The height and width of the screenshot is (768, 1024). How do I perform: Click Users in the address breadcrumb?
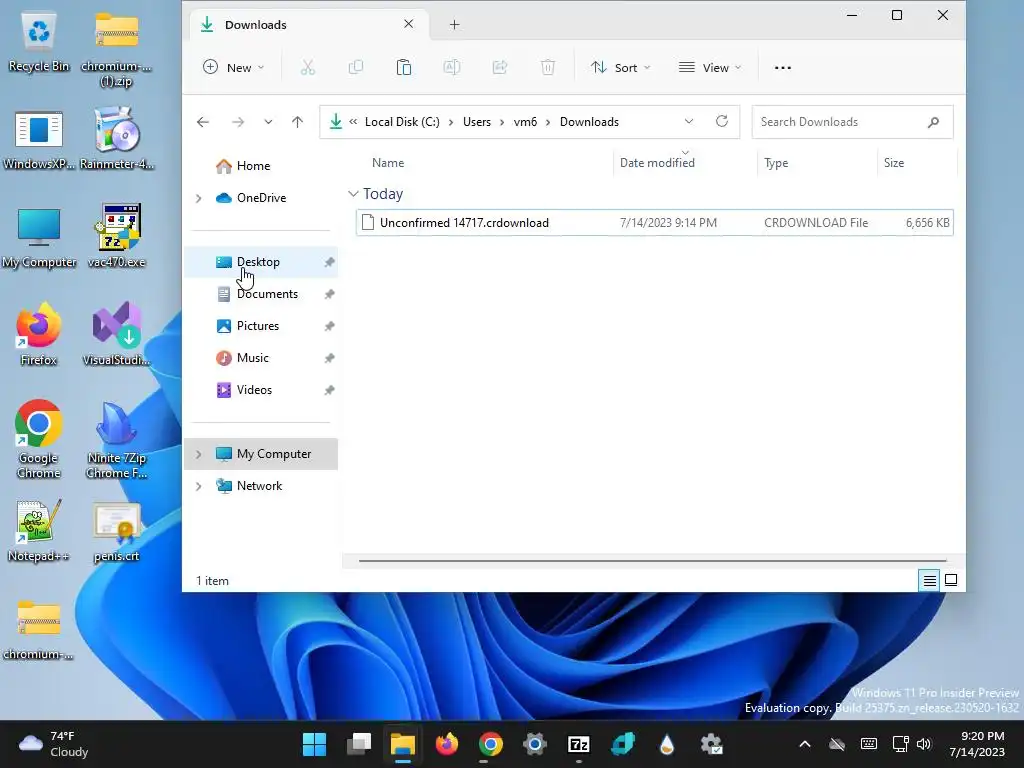pos(477,122)
